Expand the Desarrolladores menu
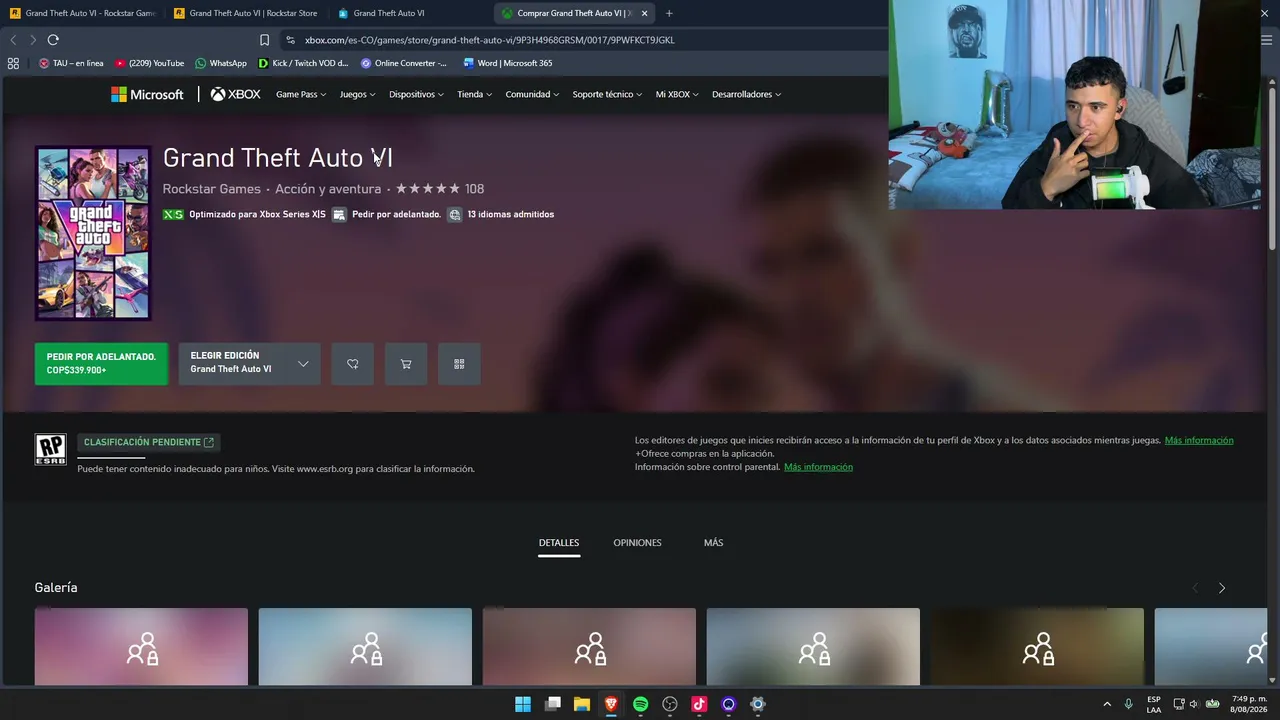The height and width of the screenshot is (720, 1280). click(x=746, y=94)
